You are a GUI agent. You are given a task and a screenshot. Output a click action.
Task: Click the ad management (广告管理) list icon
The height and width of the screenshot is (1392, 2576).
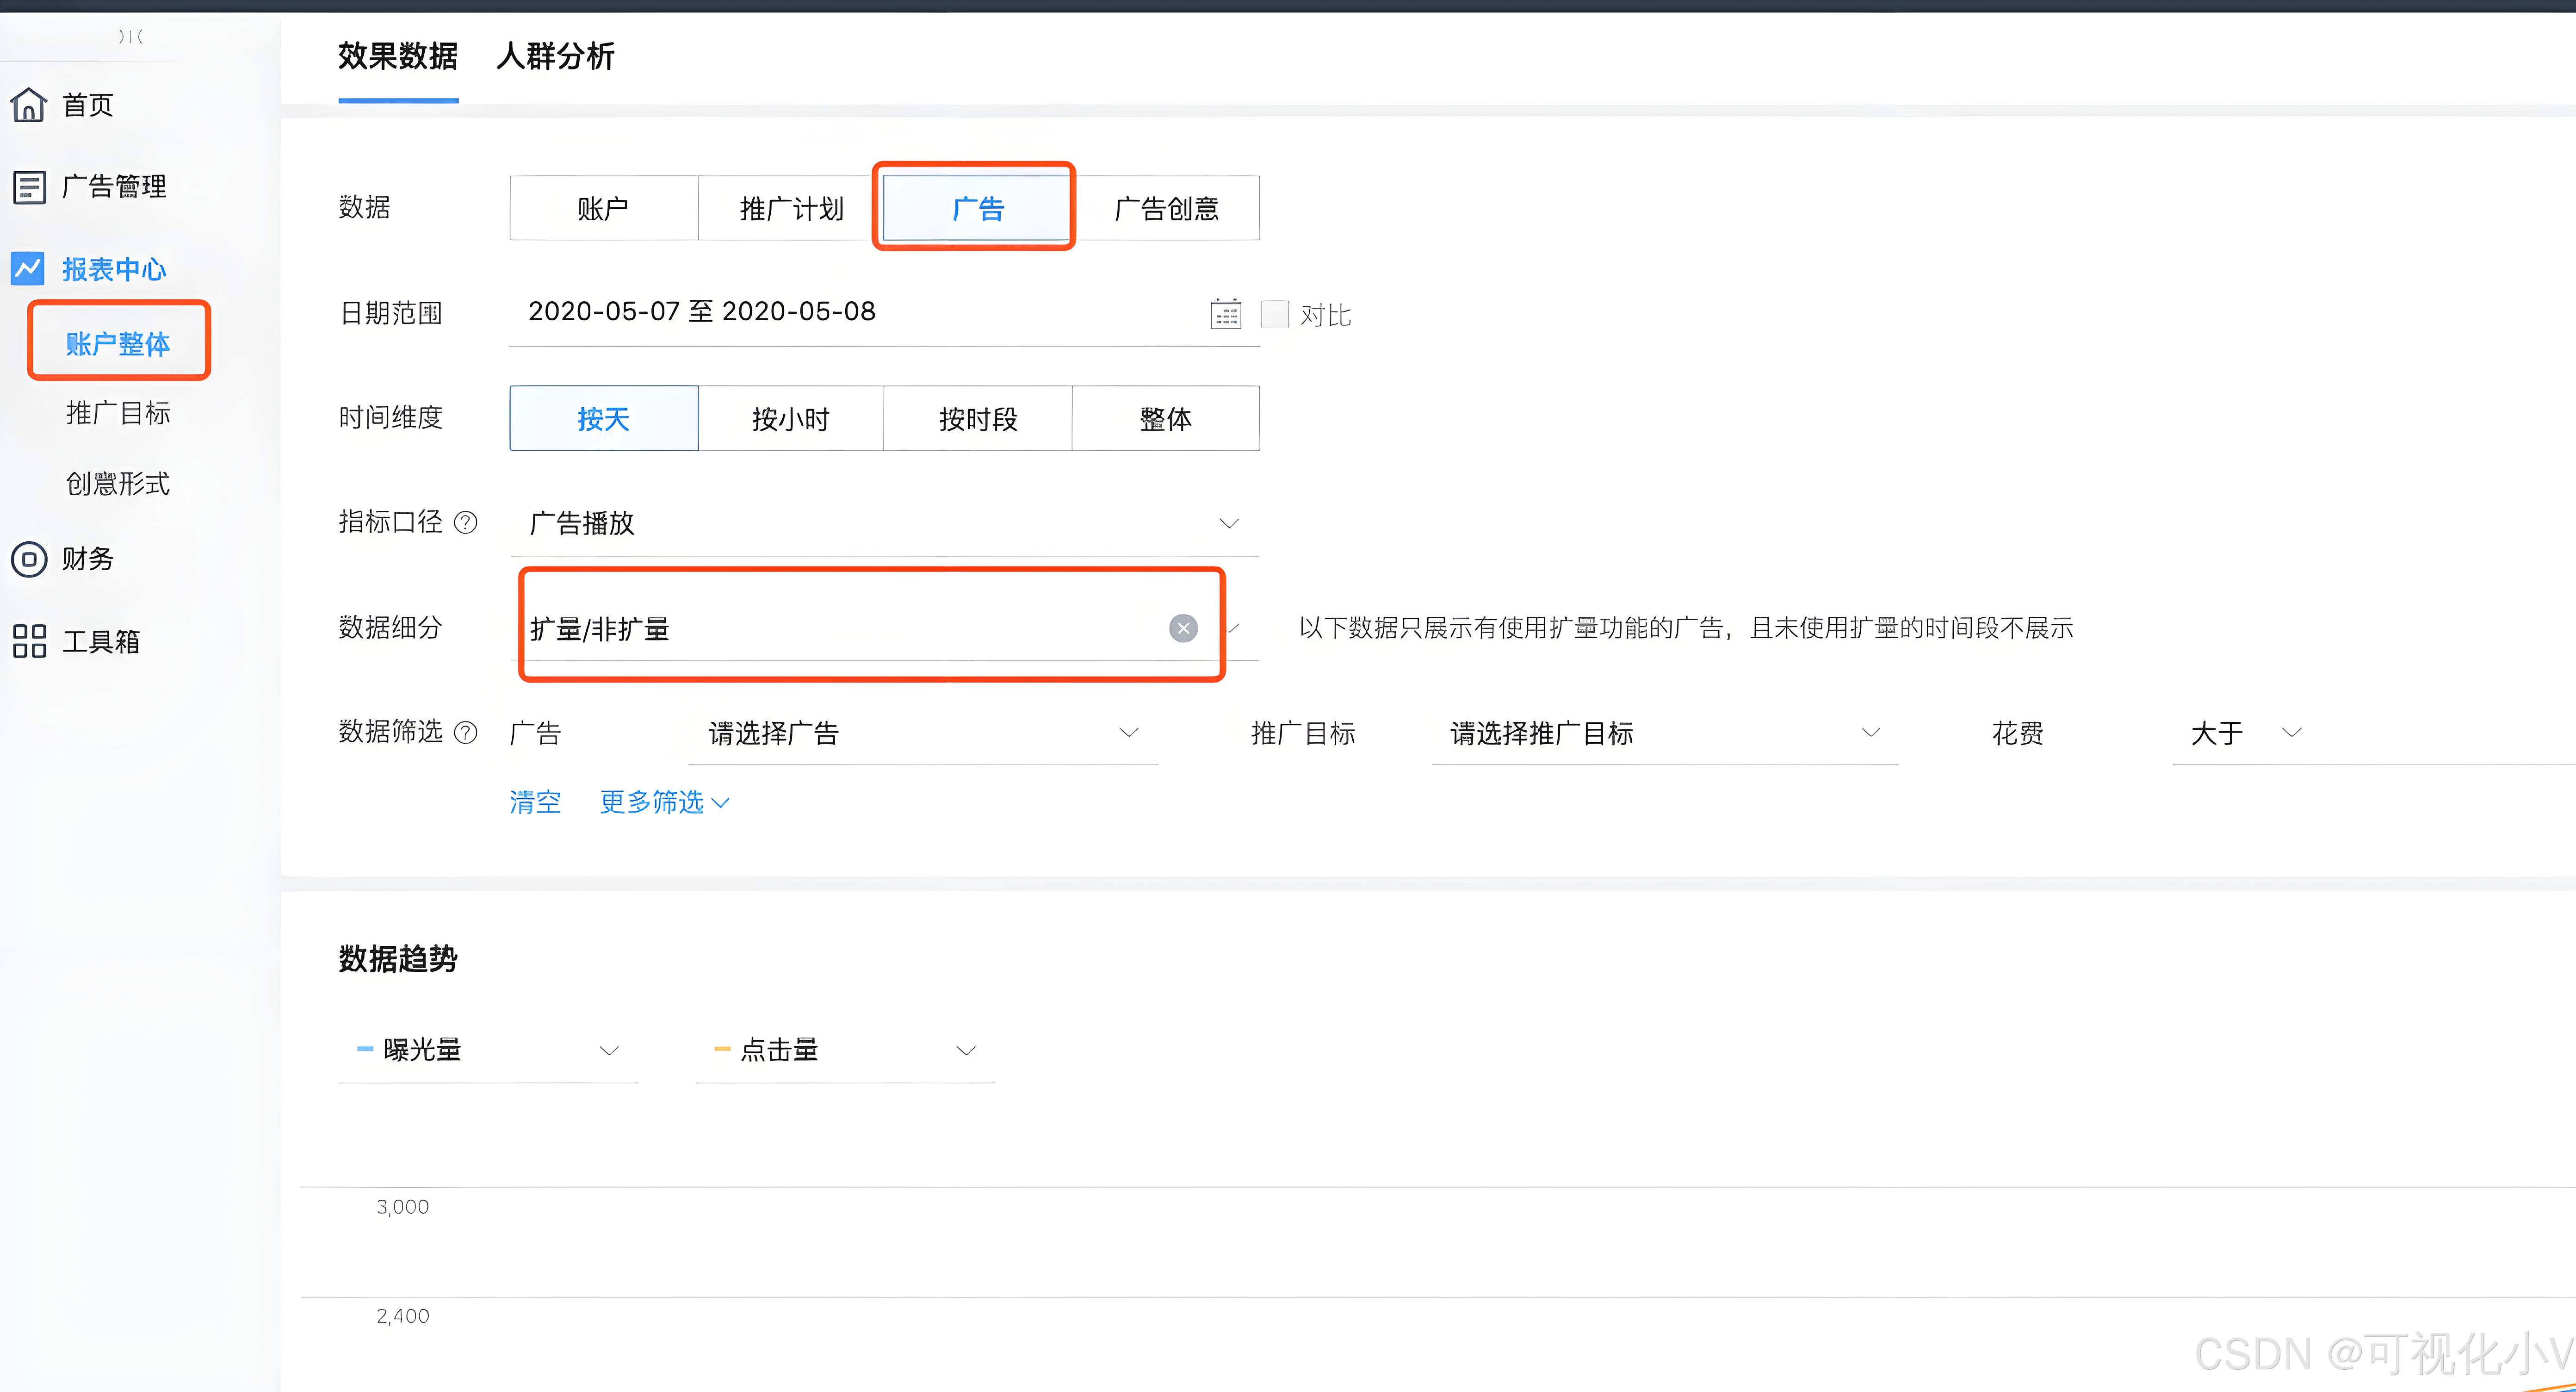point(29,187)
